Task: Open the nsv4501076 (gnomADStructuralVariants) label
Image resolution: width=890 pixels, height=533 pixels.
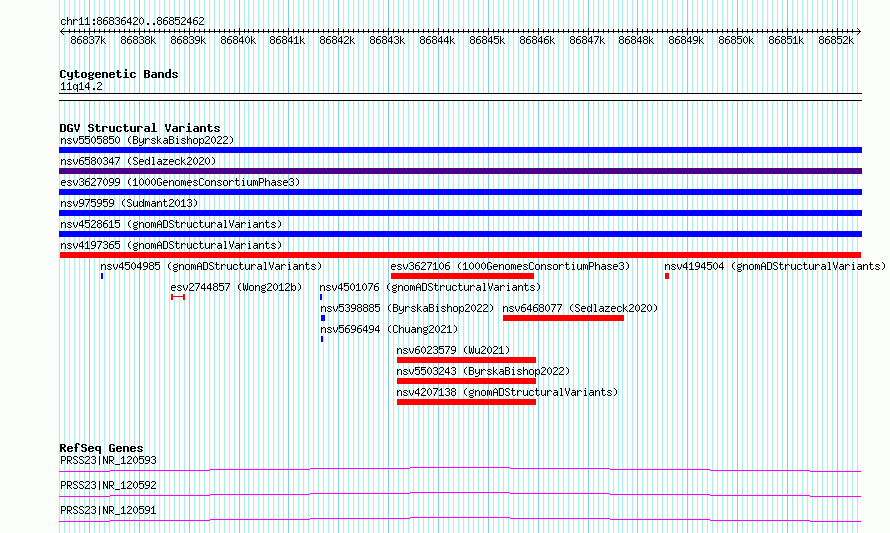Action: pos(430,287)
